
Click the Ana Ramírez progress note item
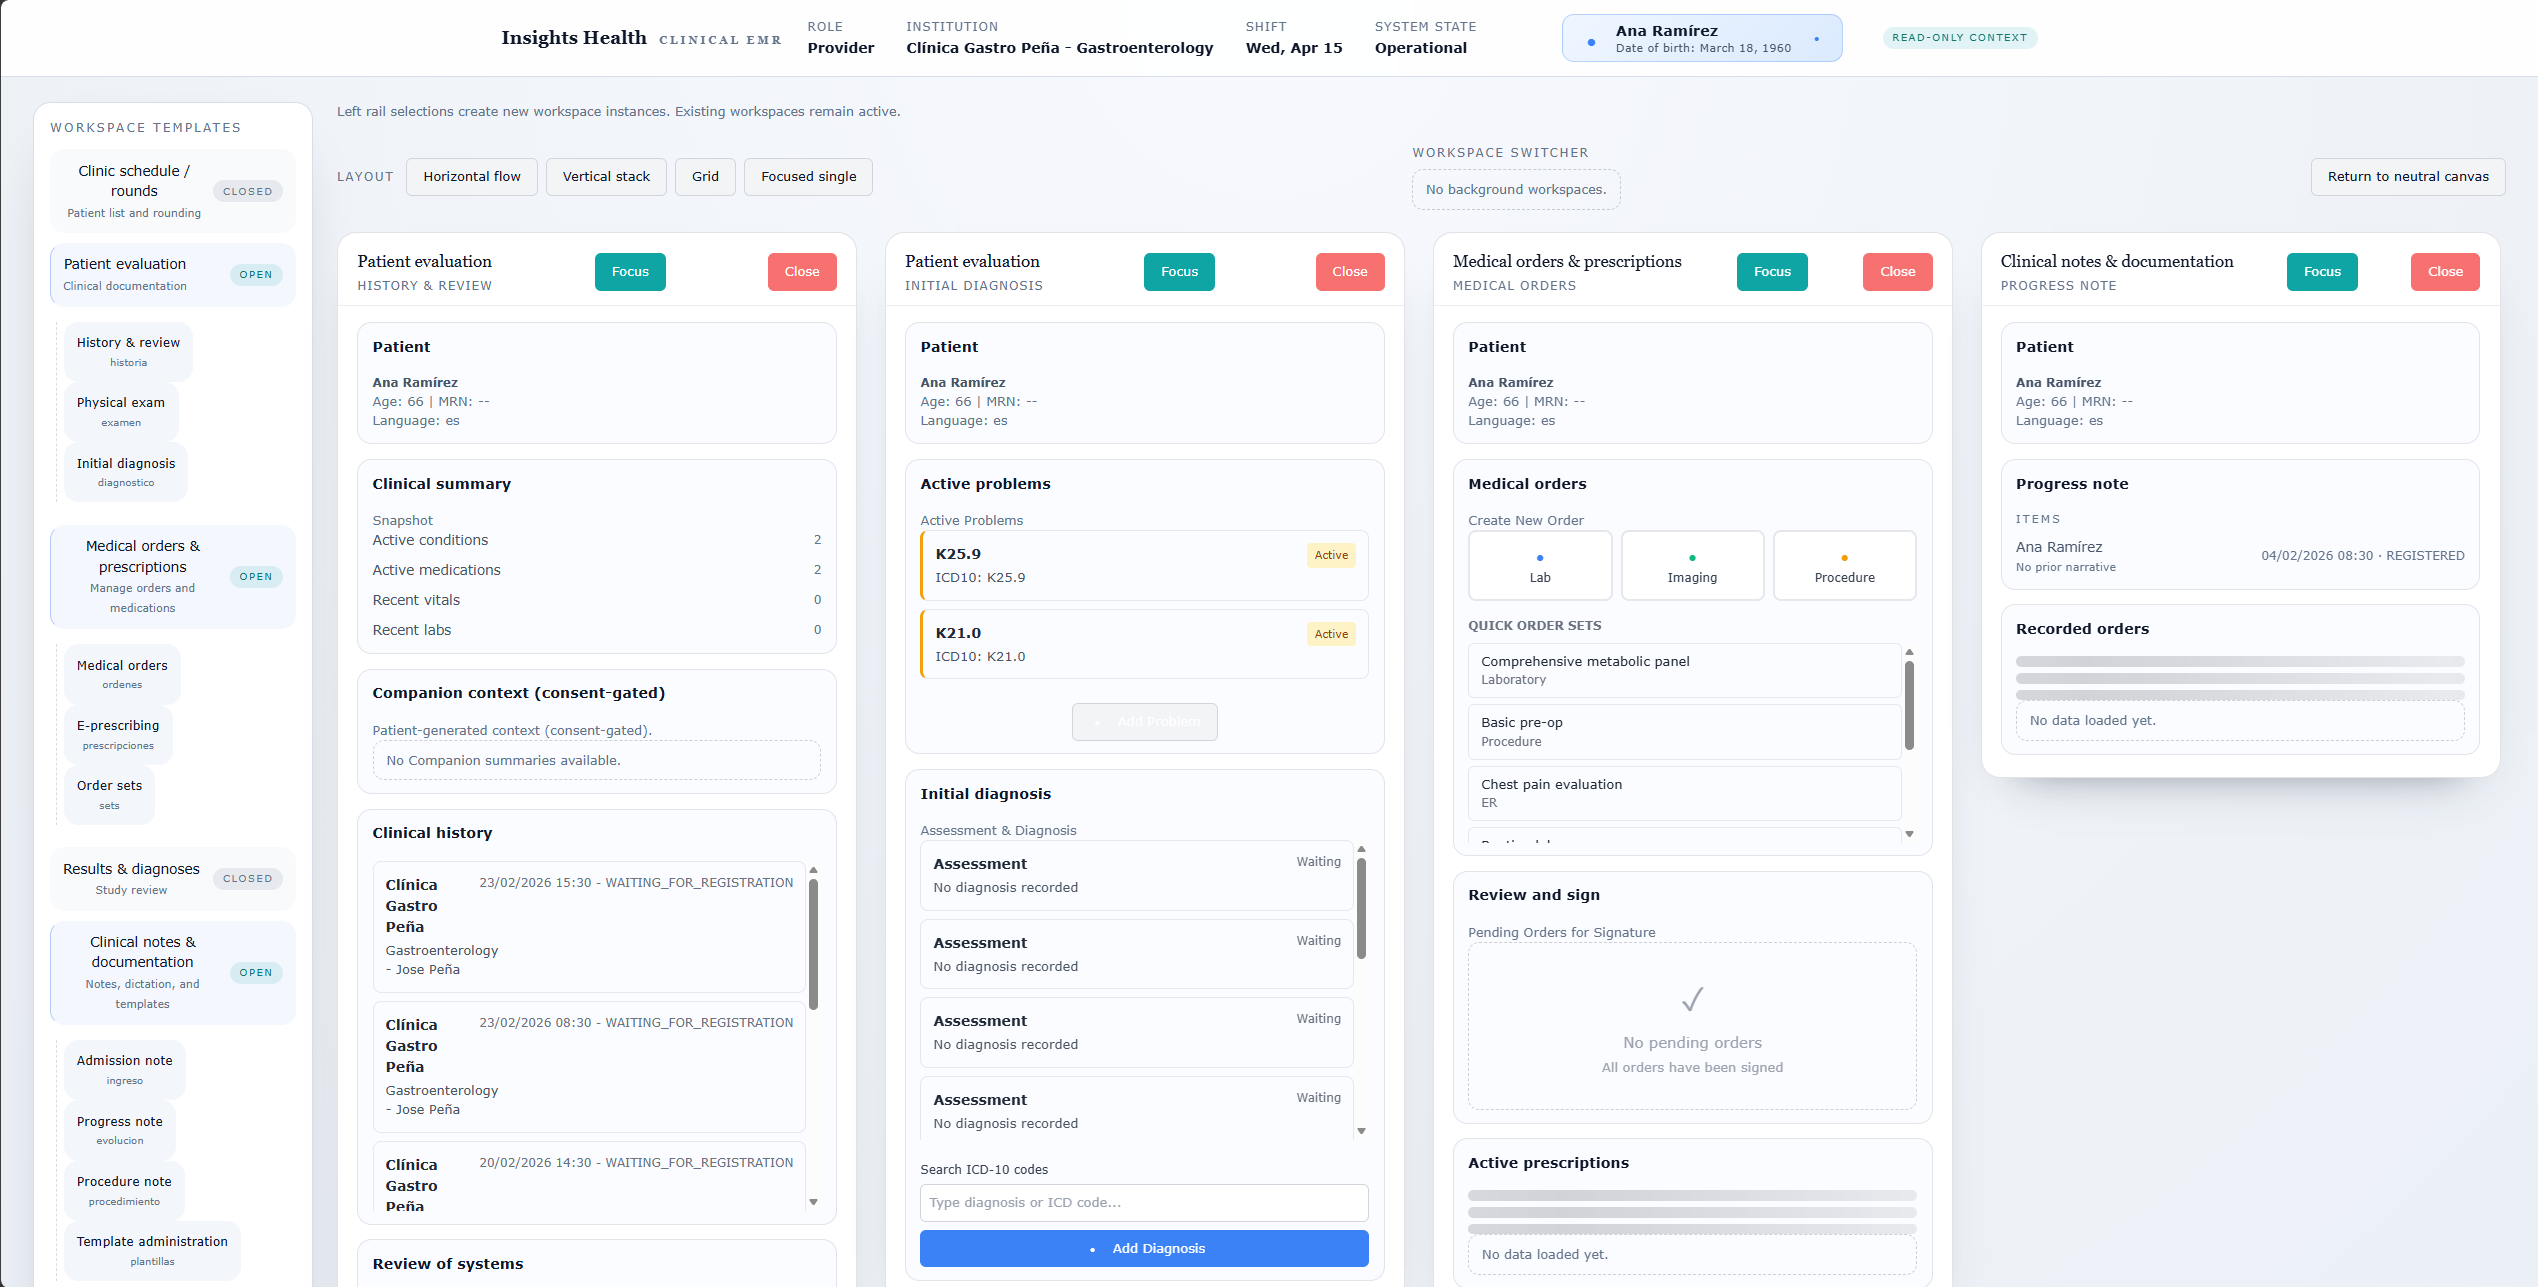click(x=2240, y=556)
